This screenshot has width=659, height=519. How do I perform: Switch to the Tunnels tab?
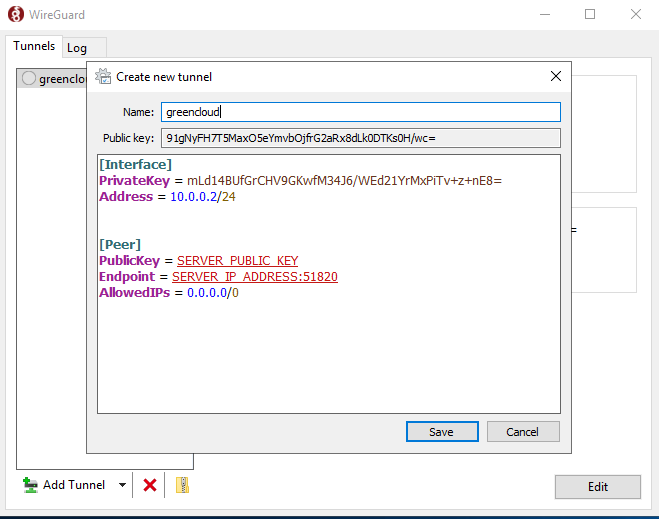[34, 46]
